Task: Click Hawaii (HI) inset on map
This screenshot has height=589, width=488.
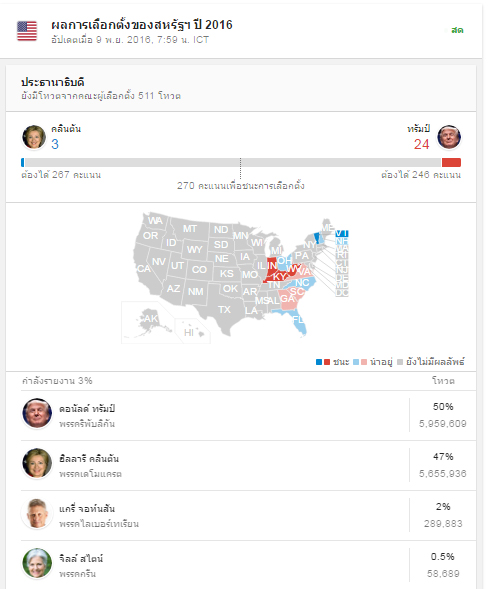Action: click(x=189, y=332)
